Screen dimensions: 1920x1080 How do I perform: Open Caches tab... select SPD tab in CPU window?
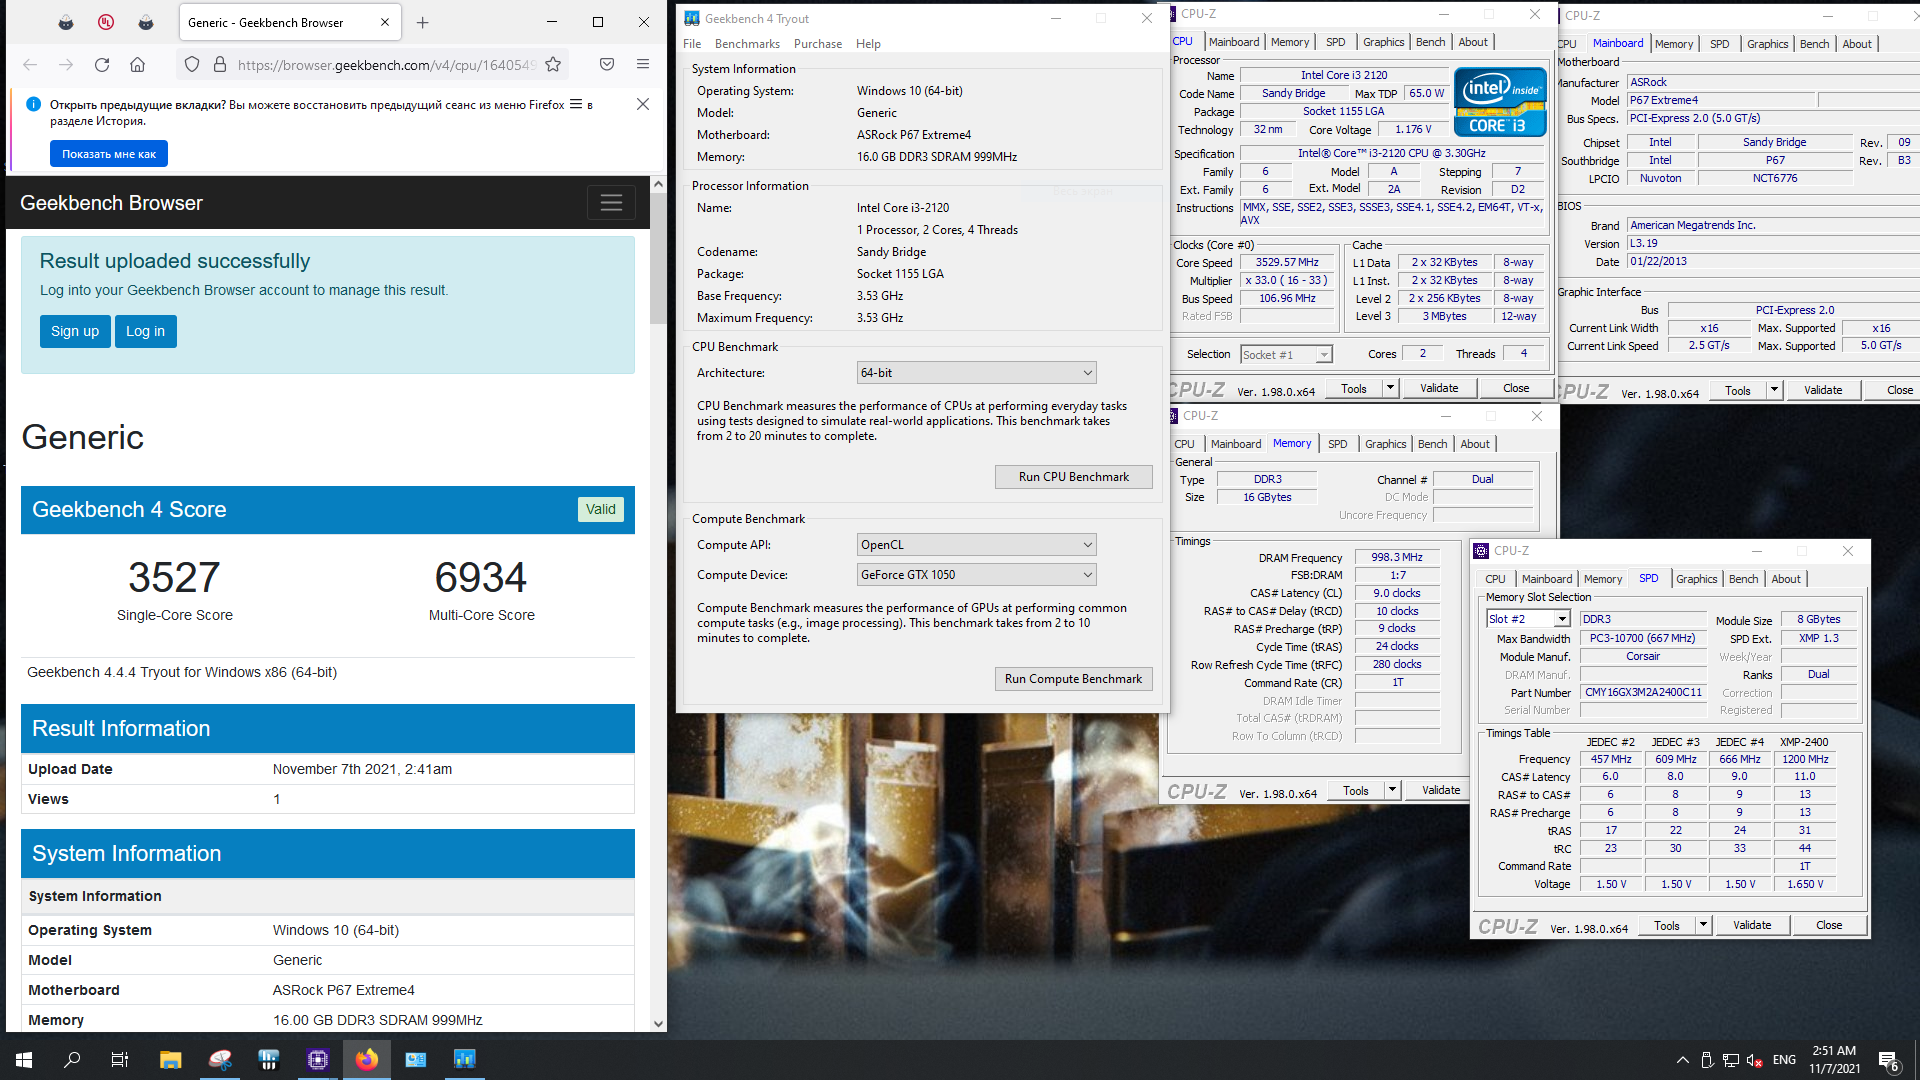(1335, 42)
